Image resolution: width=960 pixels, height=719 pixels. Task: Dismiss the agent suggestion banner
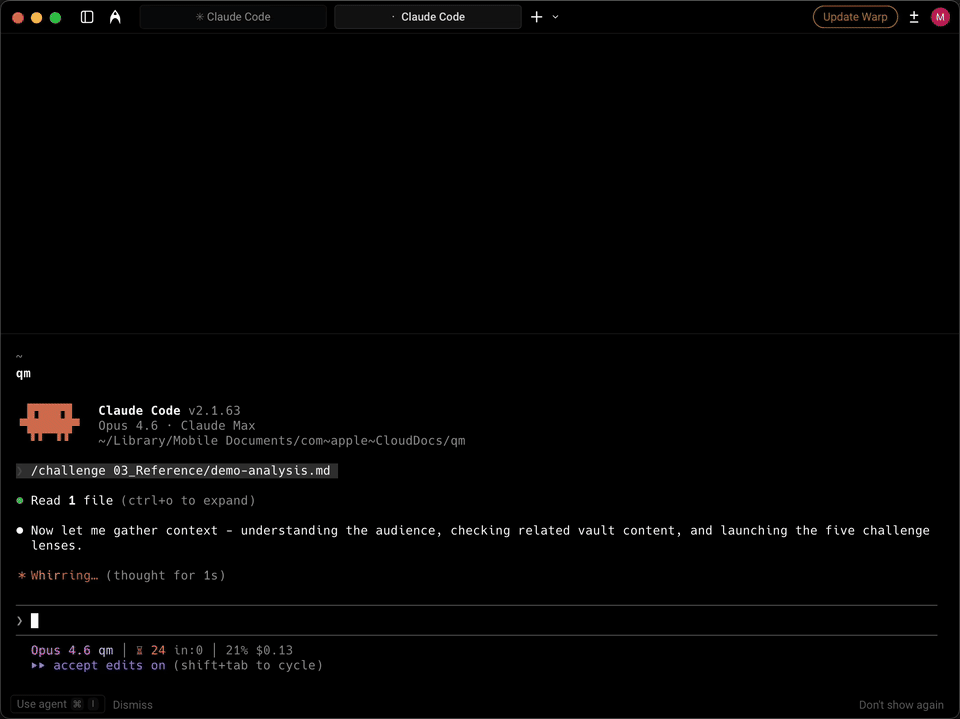[x=132, y=704]
